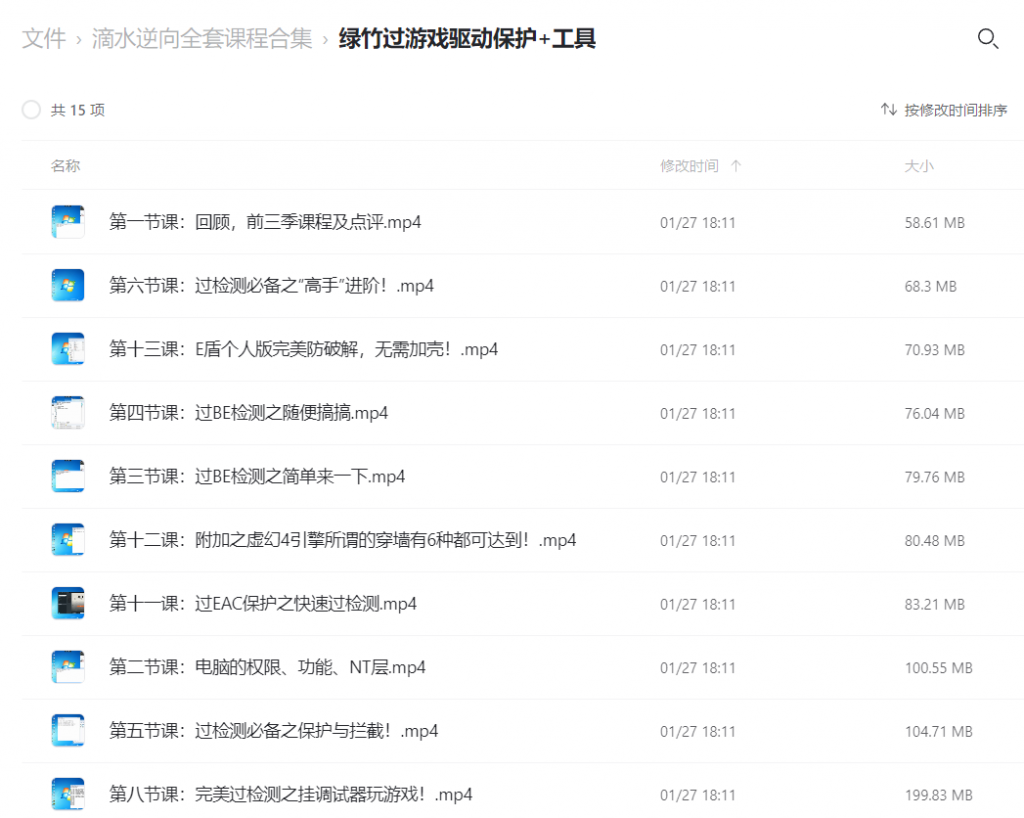Open 第十二课：附加之虚幻4引擎 video file
Screen dimensions: 1024x818
pyautogui.click(x=342, y=540)
